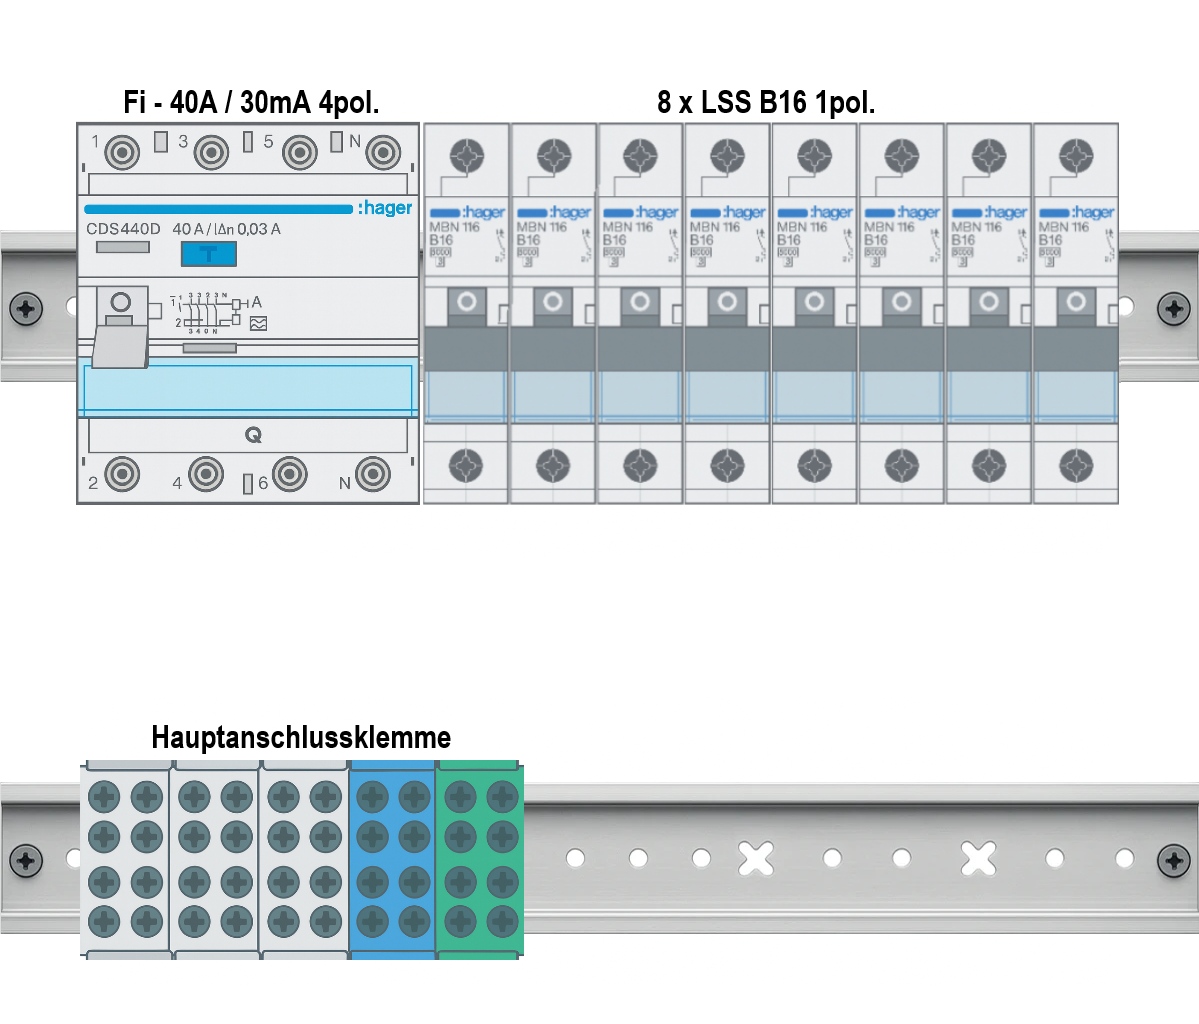Click the '8 x LSS B16 1pol.' heading

pyautogui.click(x=765, y=102)
